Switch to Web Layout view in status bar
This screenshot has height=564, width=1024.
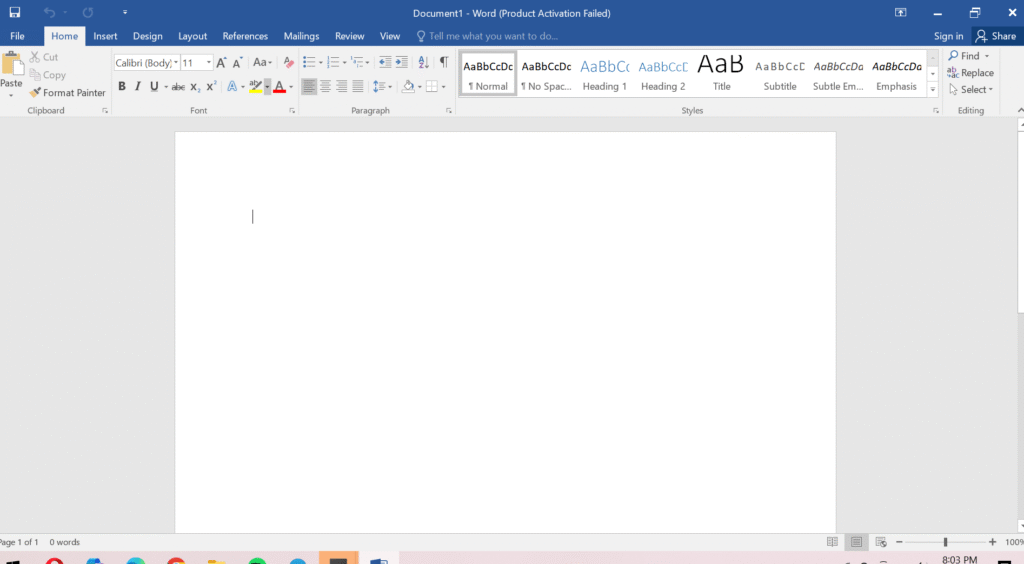[881, 542]
